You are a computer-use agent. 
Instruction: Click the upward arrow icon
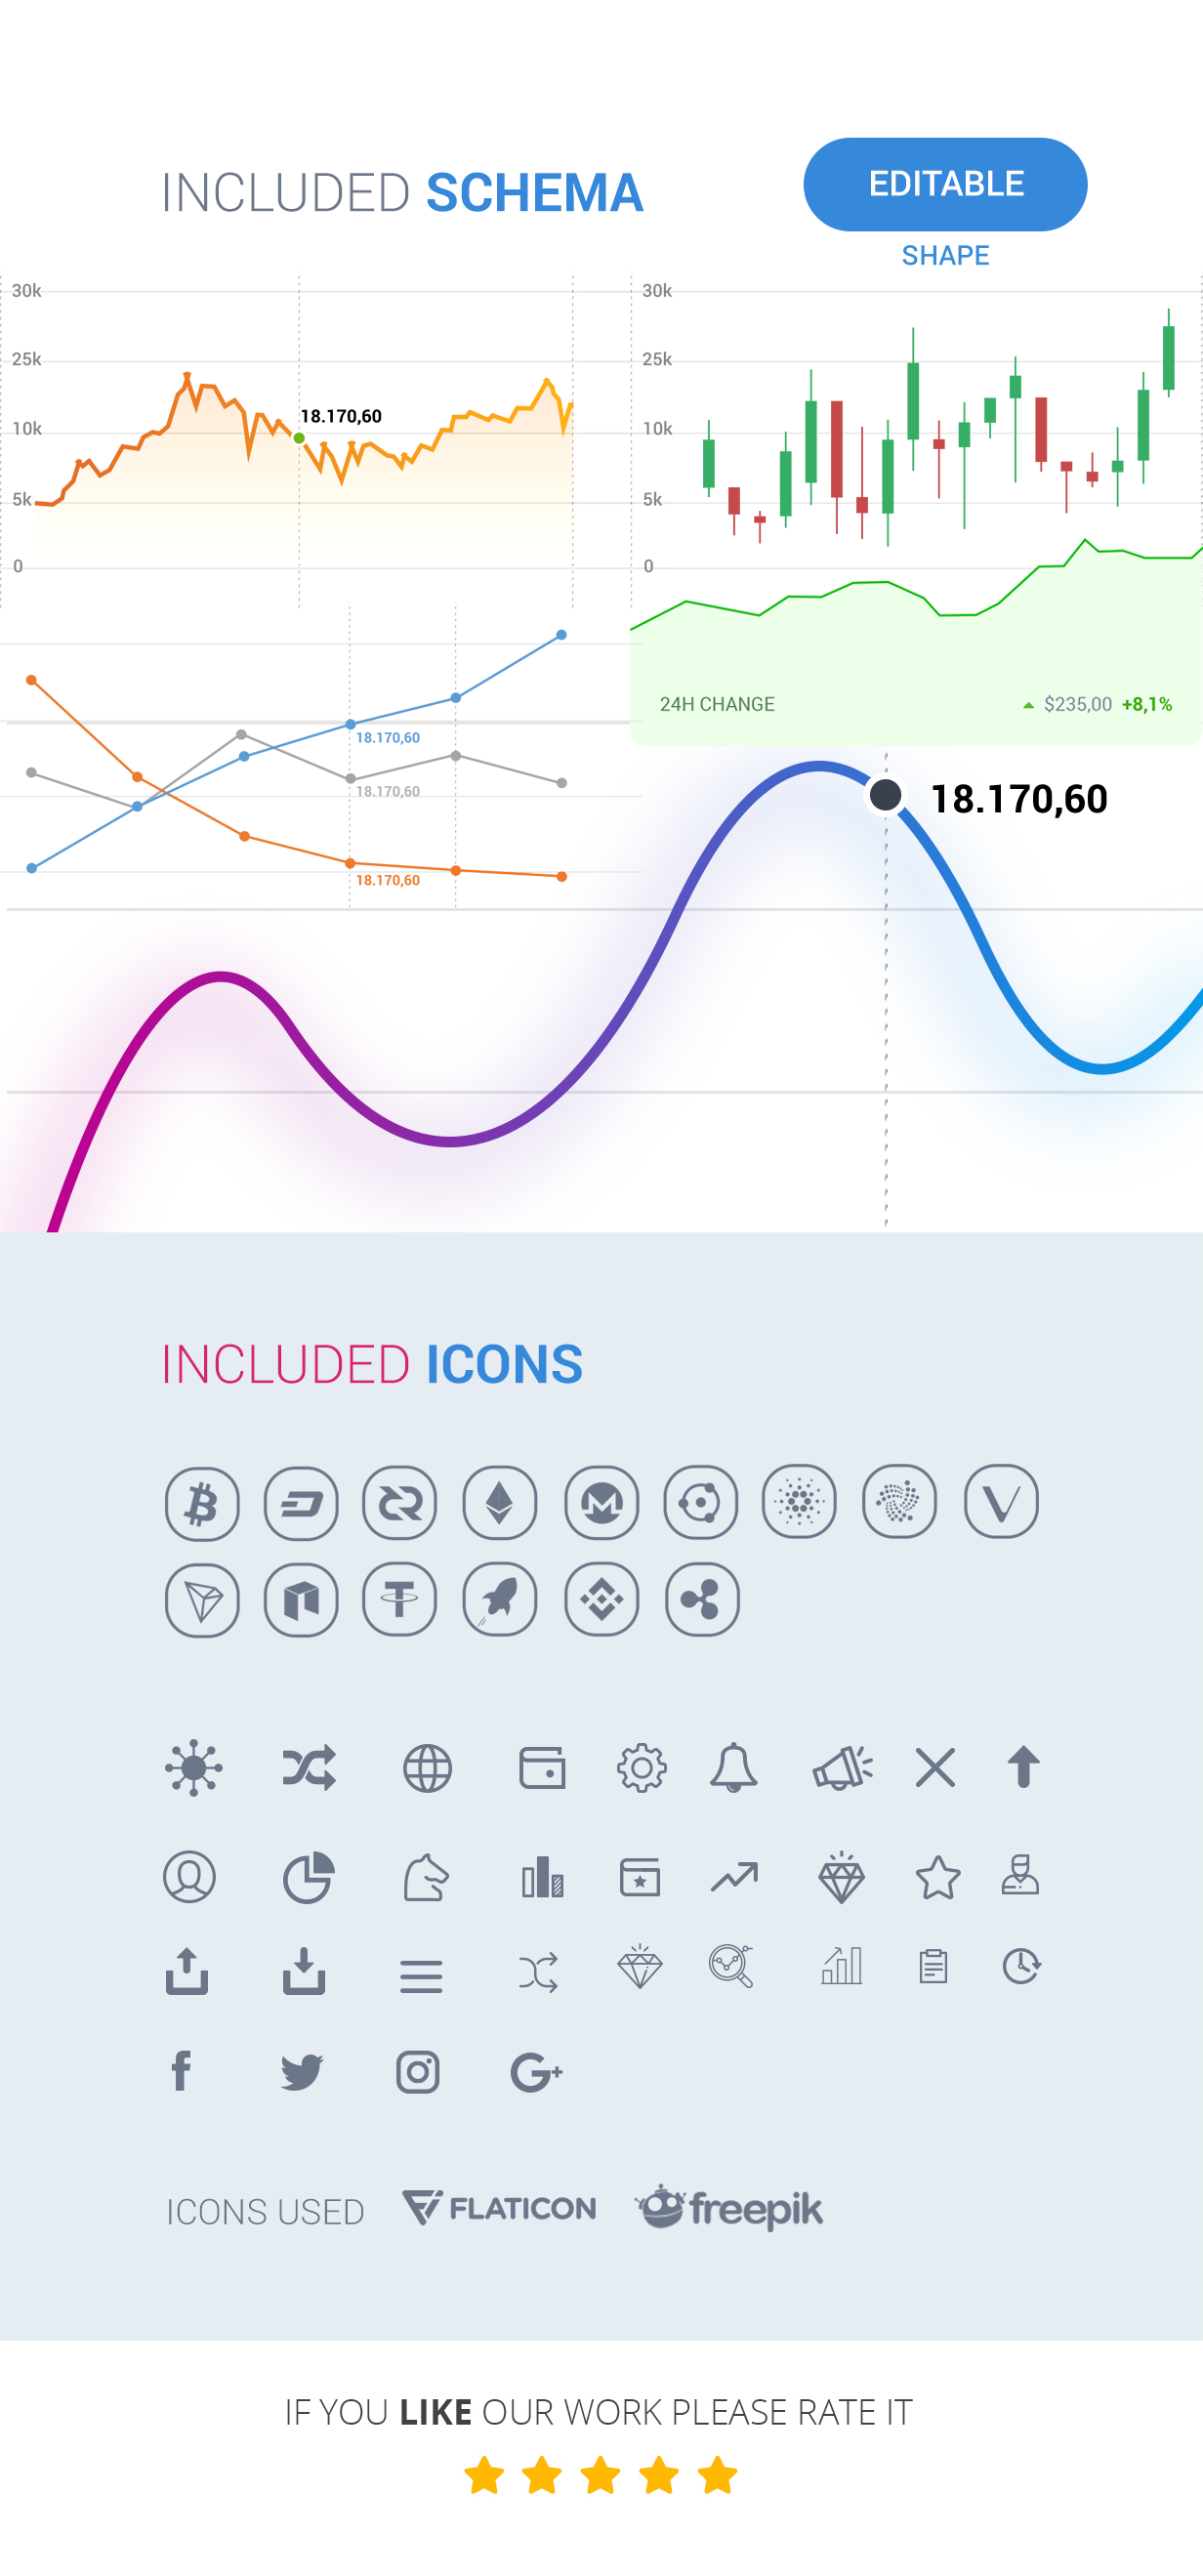click(x=1023, y=1767)
